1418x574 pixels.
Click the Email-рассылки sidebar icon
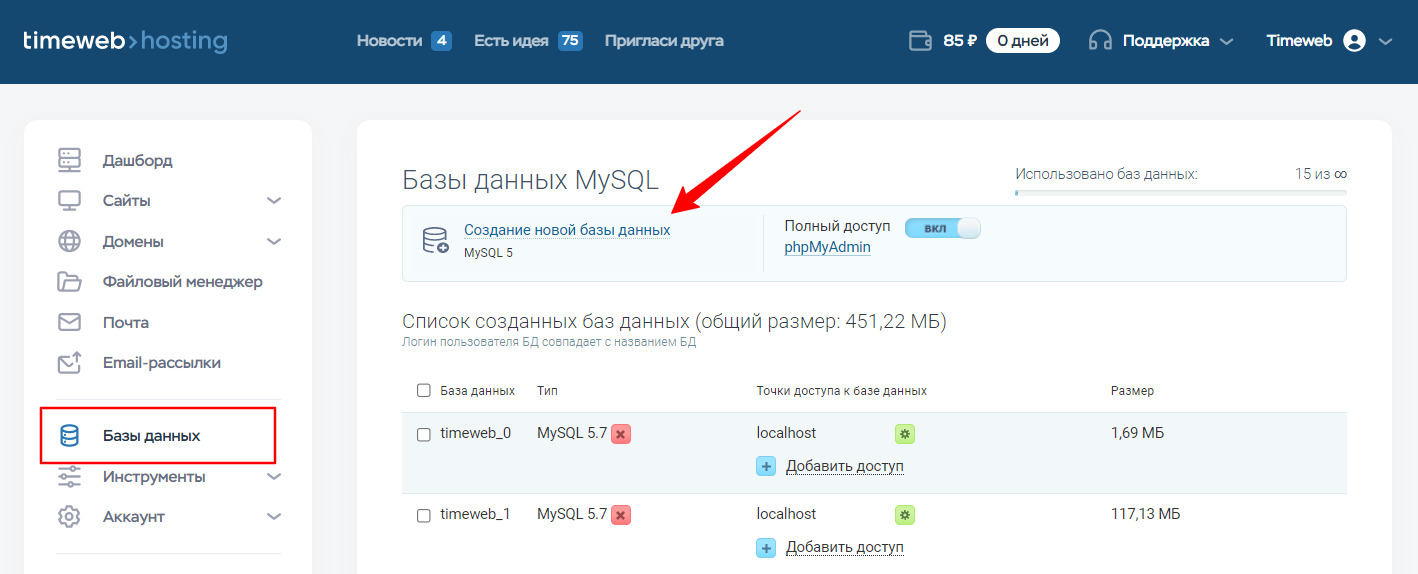pos(69,363)
